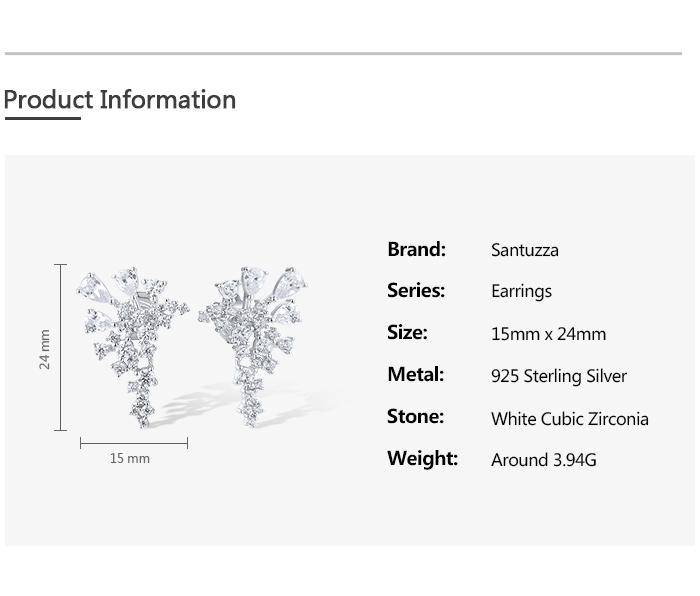
Task: Select the White Cubic Zirconia text
Action: click(x=570, y=419)
